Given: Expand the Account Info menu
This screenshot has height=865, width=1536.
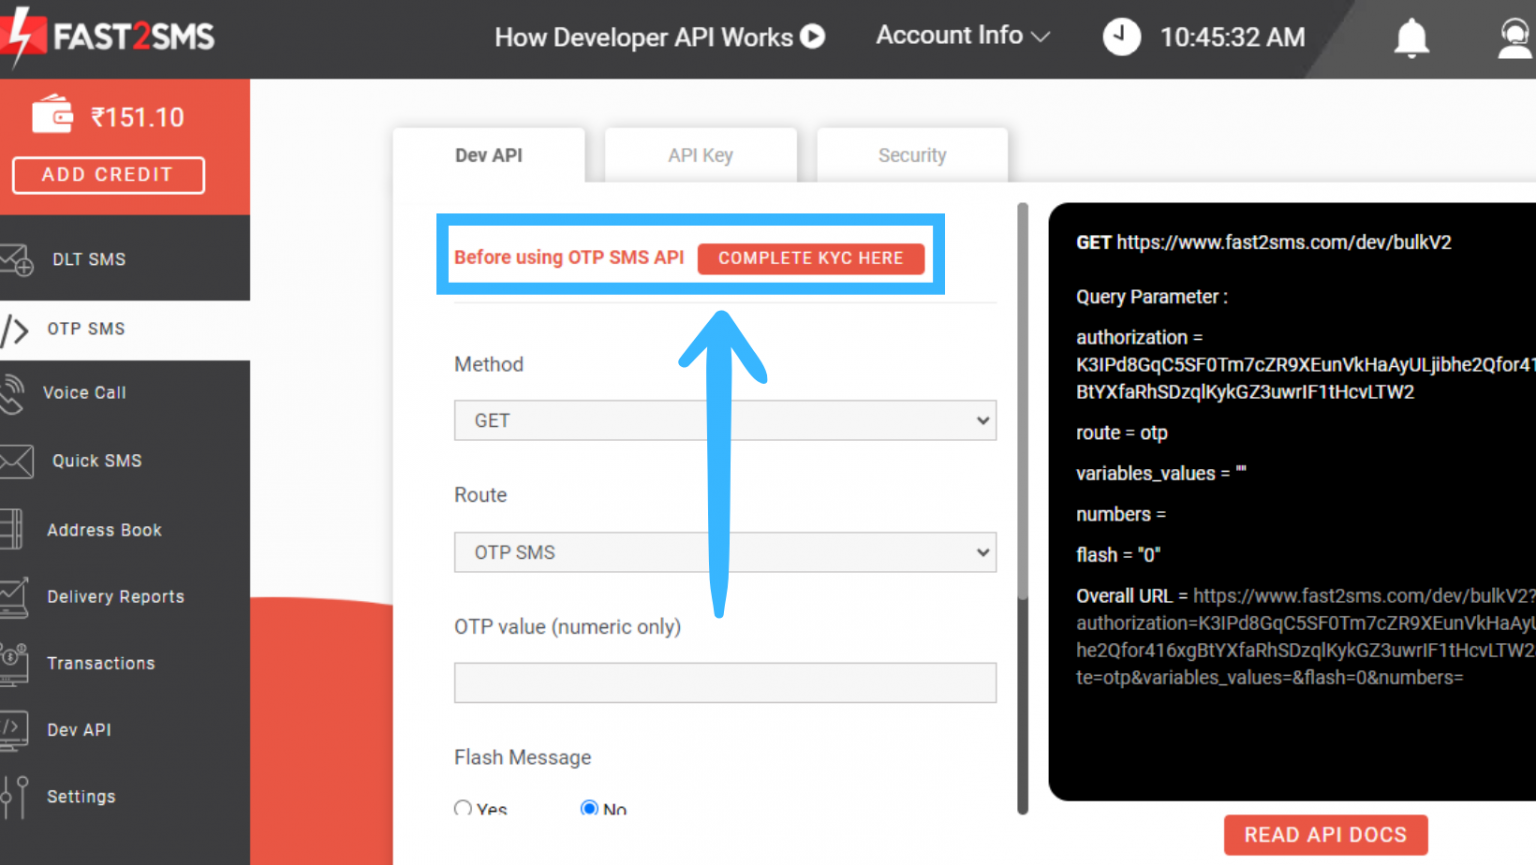Looking at the screenshot, I should pos(961,36).
